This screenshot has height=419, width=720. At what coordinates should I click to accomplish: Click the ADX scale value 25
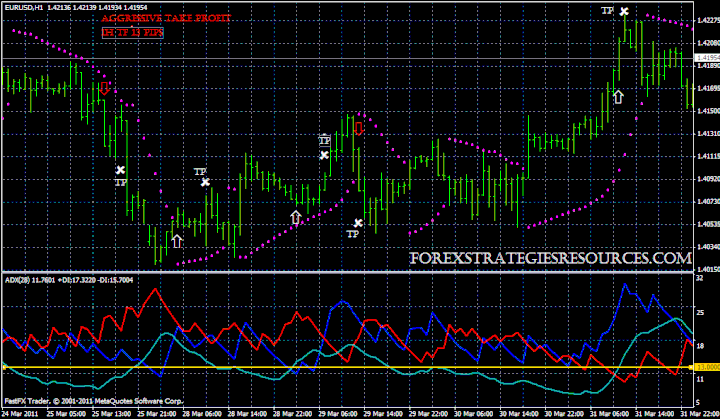(x=700, y=313)
